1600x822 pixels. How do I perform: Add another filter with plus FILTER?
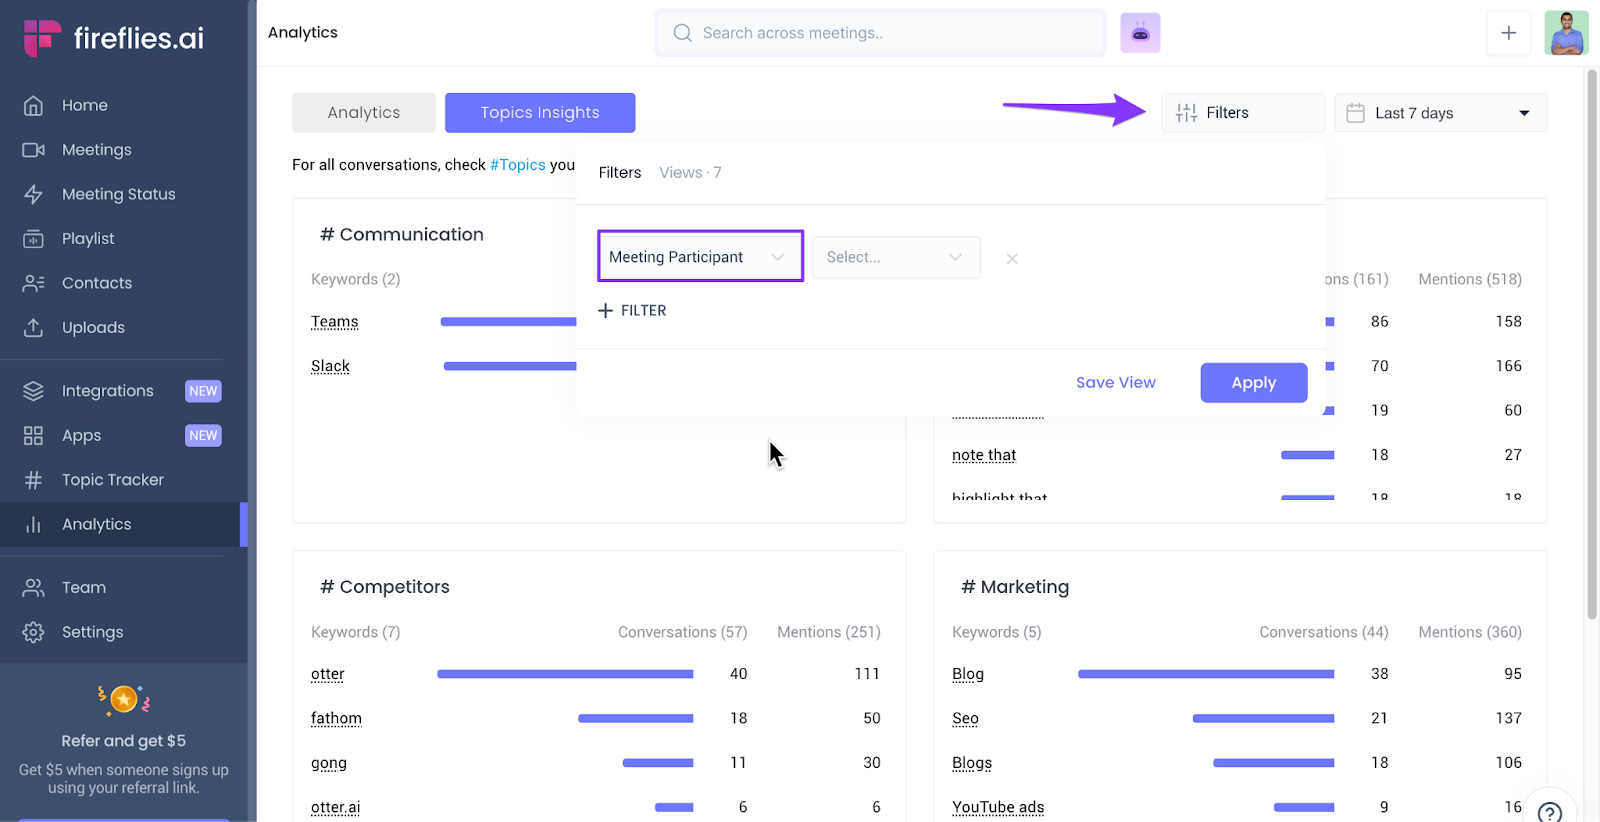click(632, 311)
